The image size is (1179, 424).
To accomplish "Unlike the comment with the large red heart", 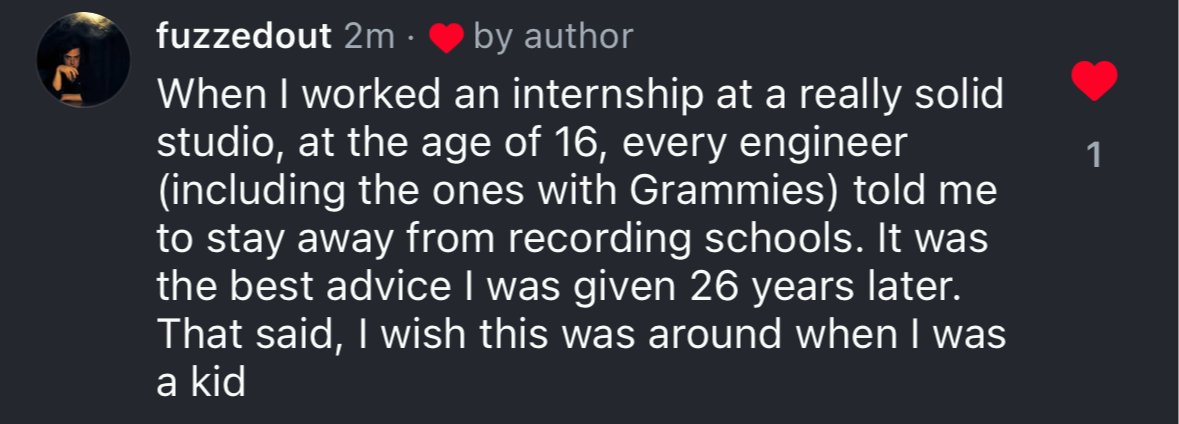I will point(1093,80).
